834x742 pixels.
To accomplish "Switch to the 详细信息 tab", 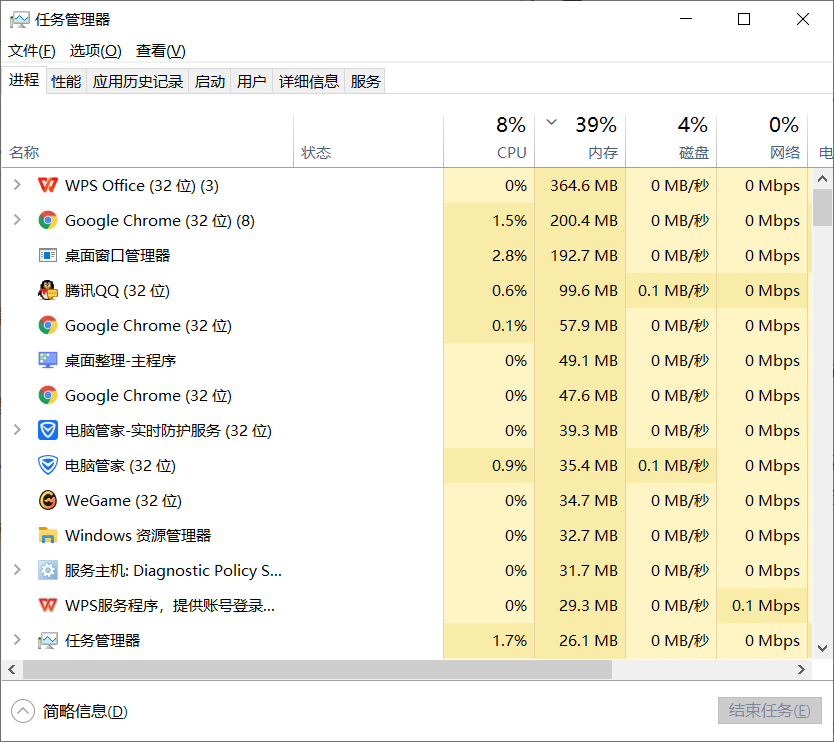I will pos(309,81).
